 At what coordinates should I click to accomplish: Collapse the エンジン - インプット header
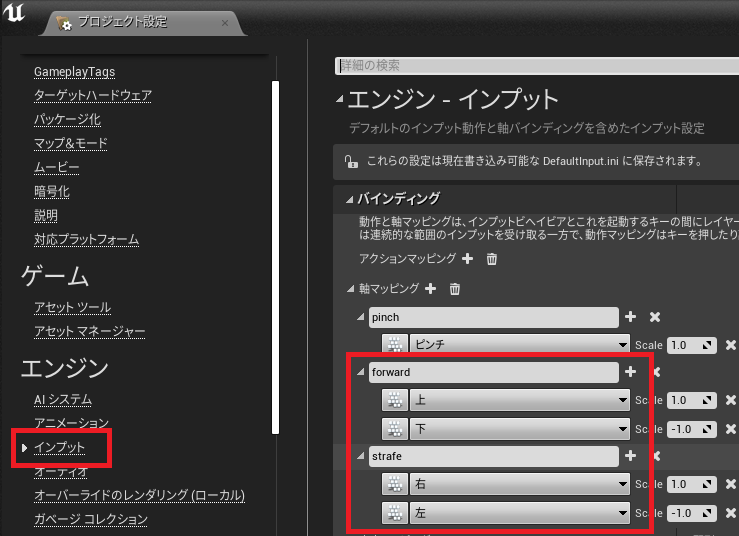tap(339, 99)
